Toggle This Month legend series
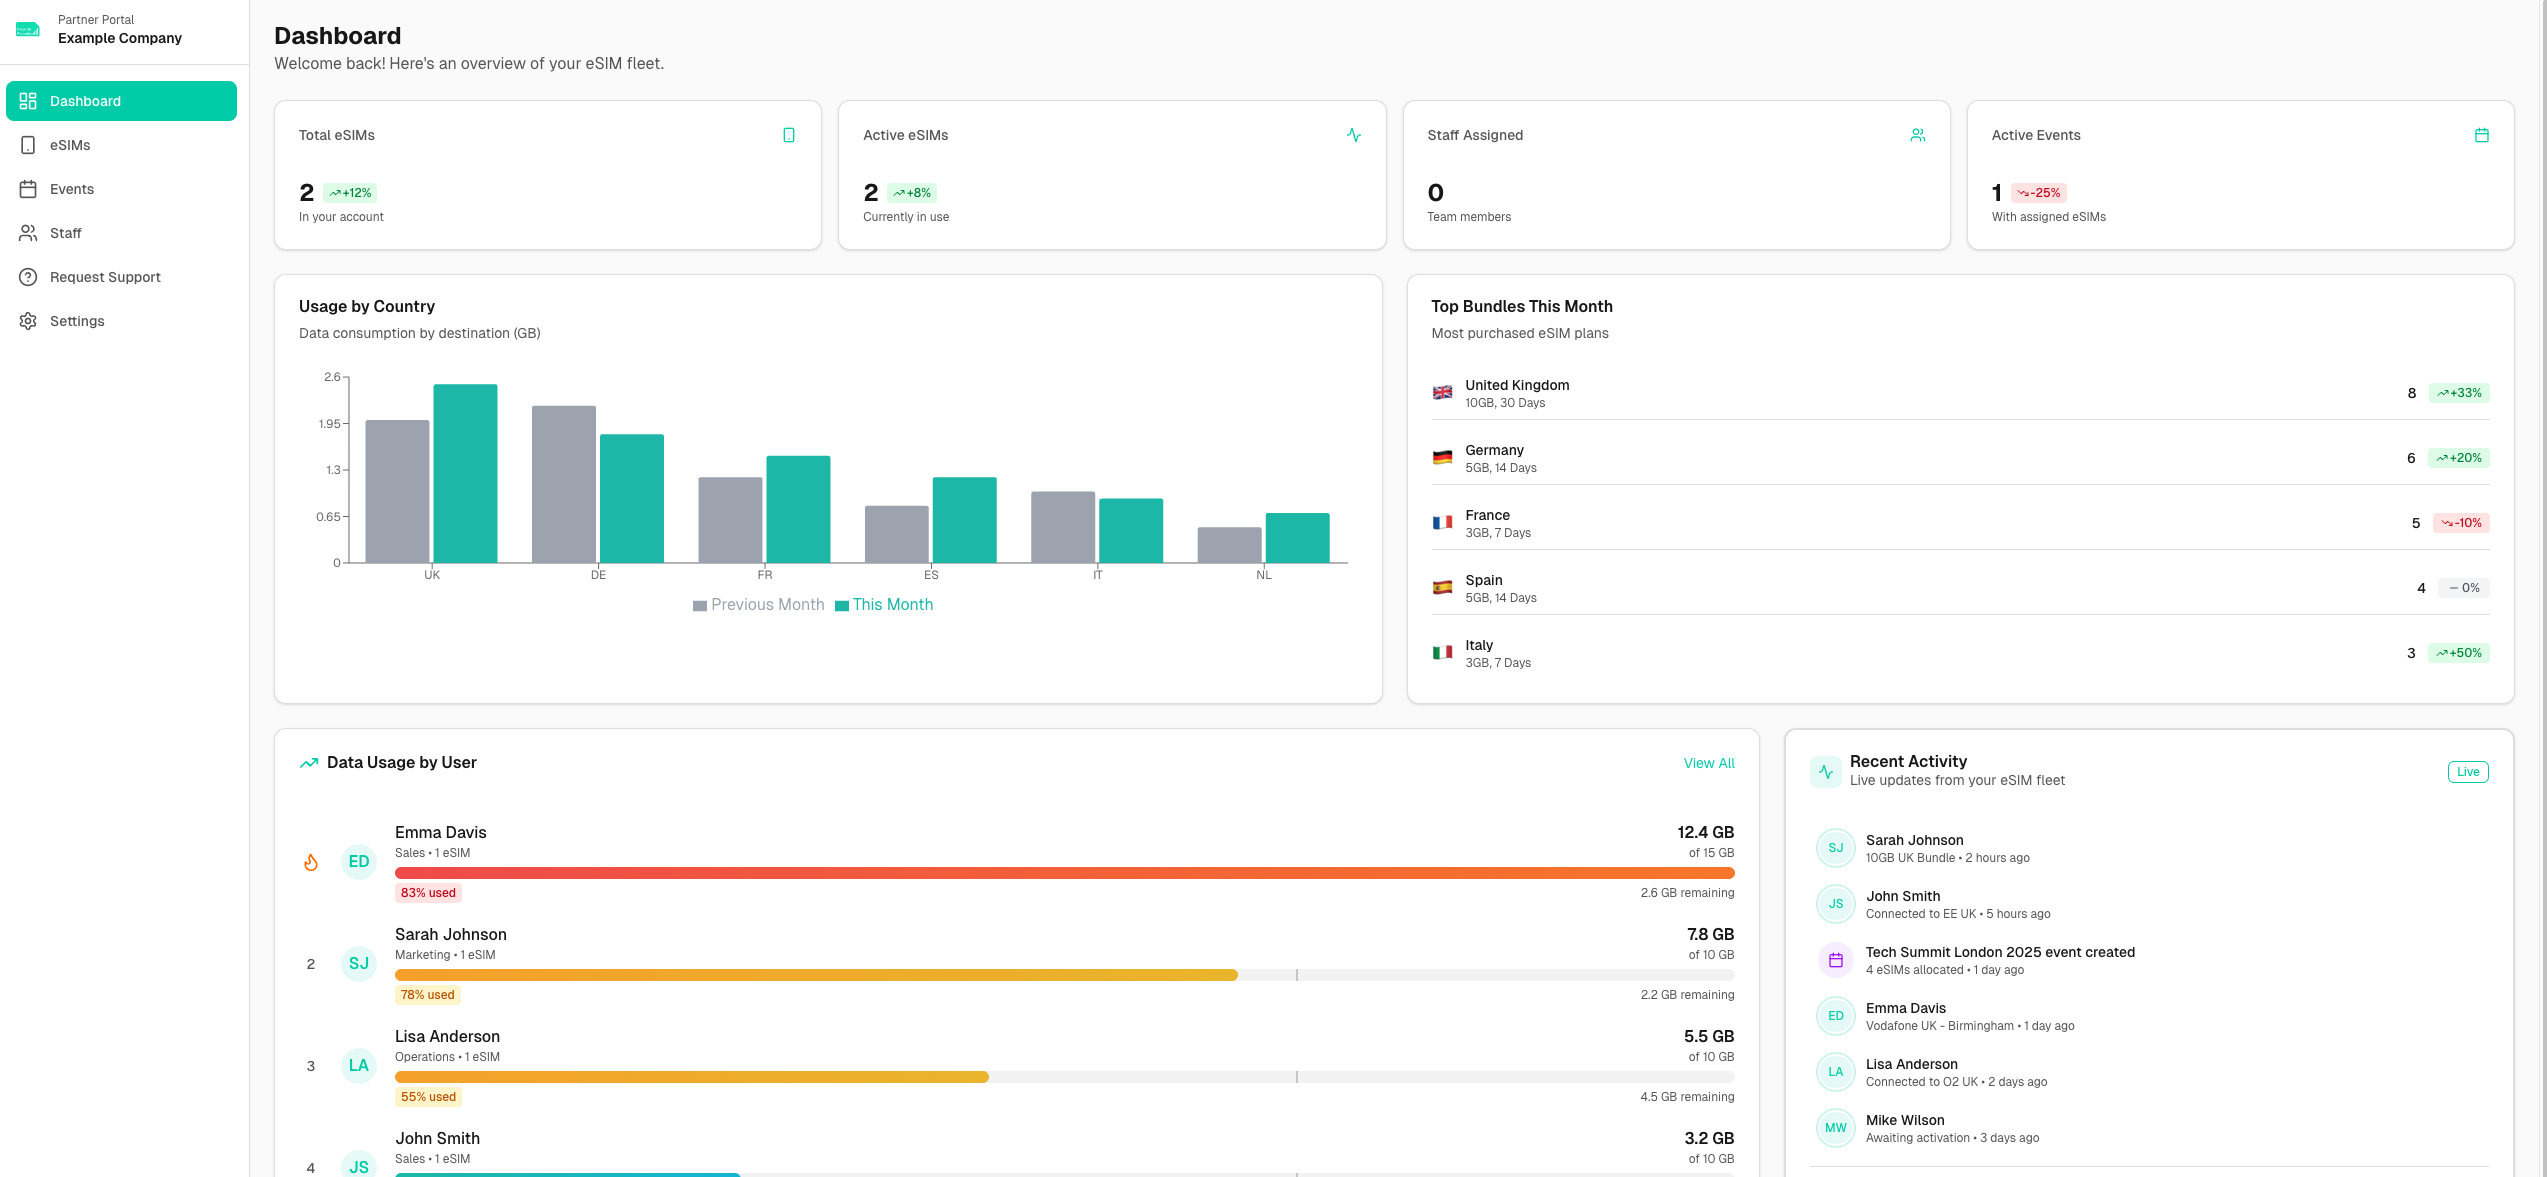 click(884, 605)
